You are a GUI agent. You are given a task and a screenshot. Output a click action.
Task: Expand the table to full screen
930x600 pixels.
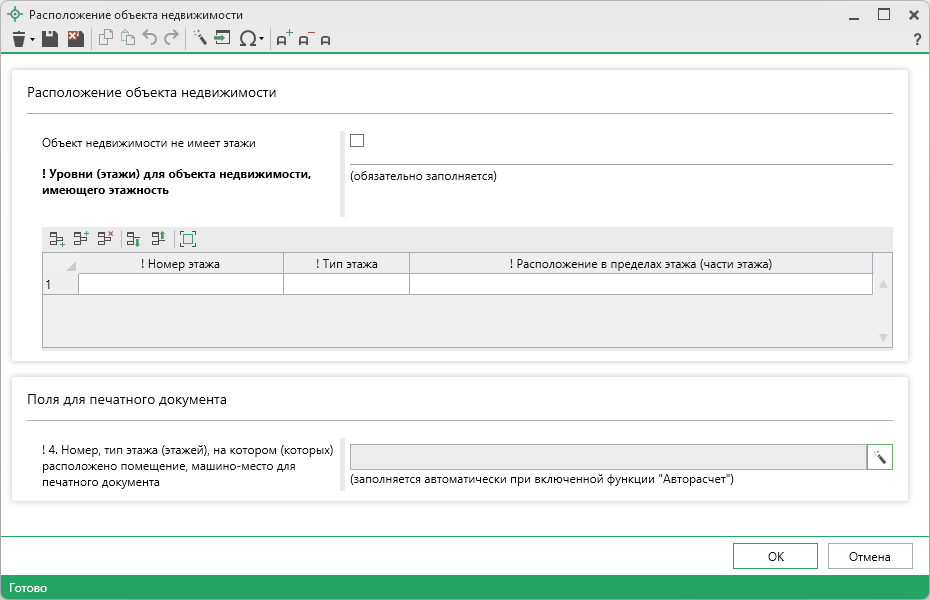click(187, 239)
